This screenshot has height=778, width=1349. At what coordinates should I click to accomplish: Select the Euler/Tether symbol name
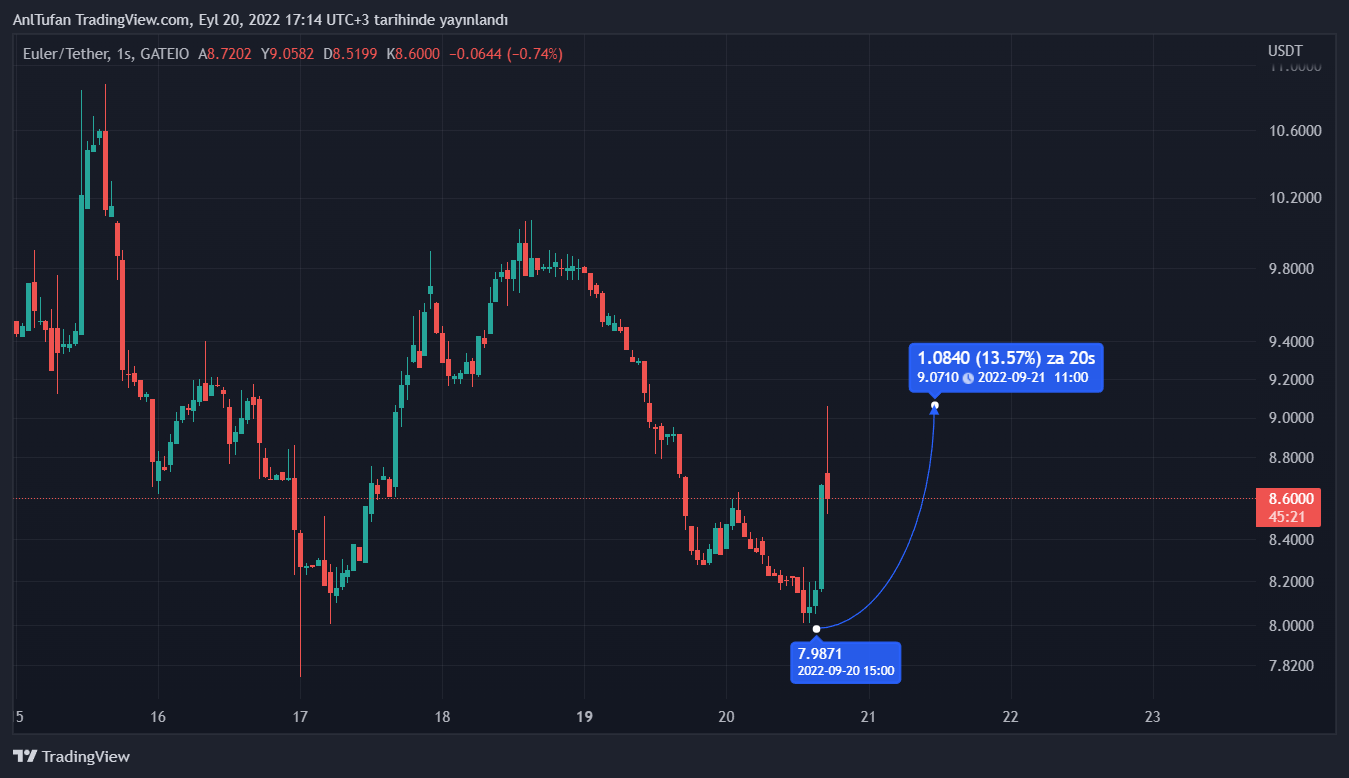coord(65,54)
